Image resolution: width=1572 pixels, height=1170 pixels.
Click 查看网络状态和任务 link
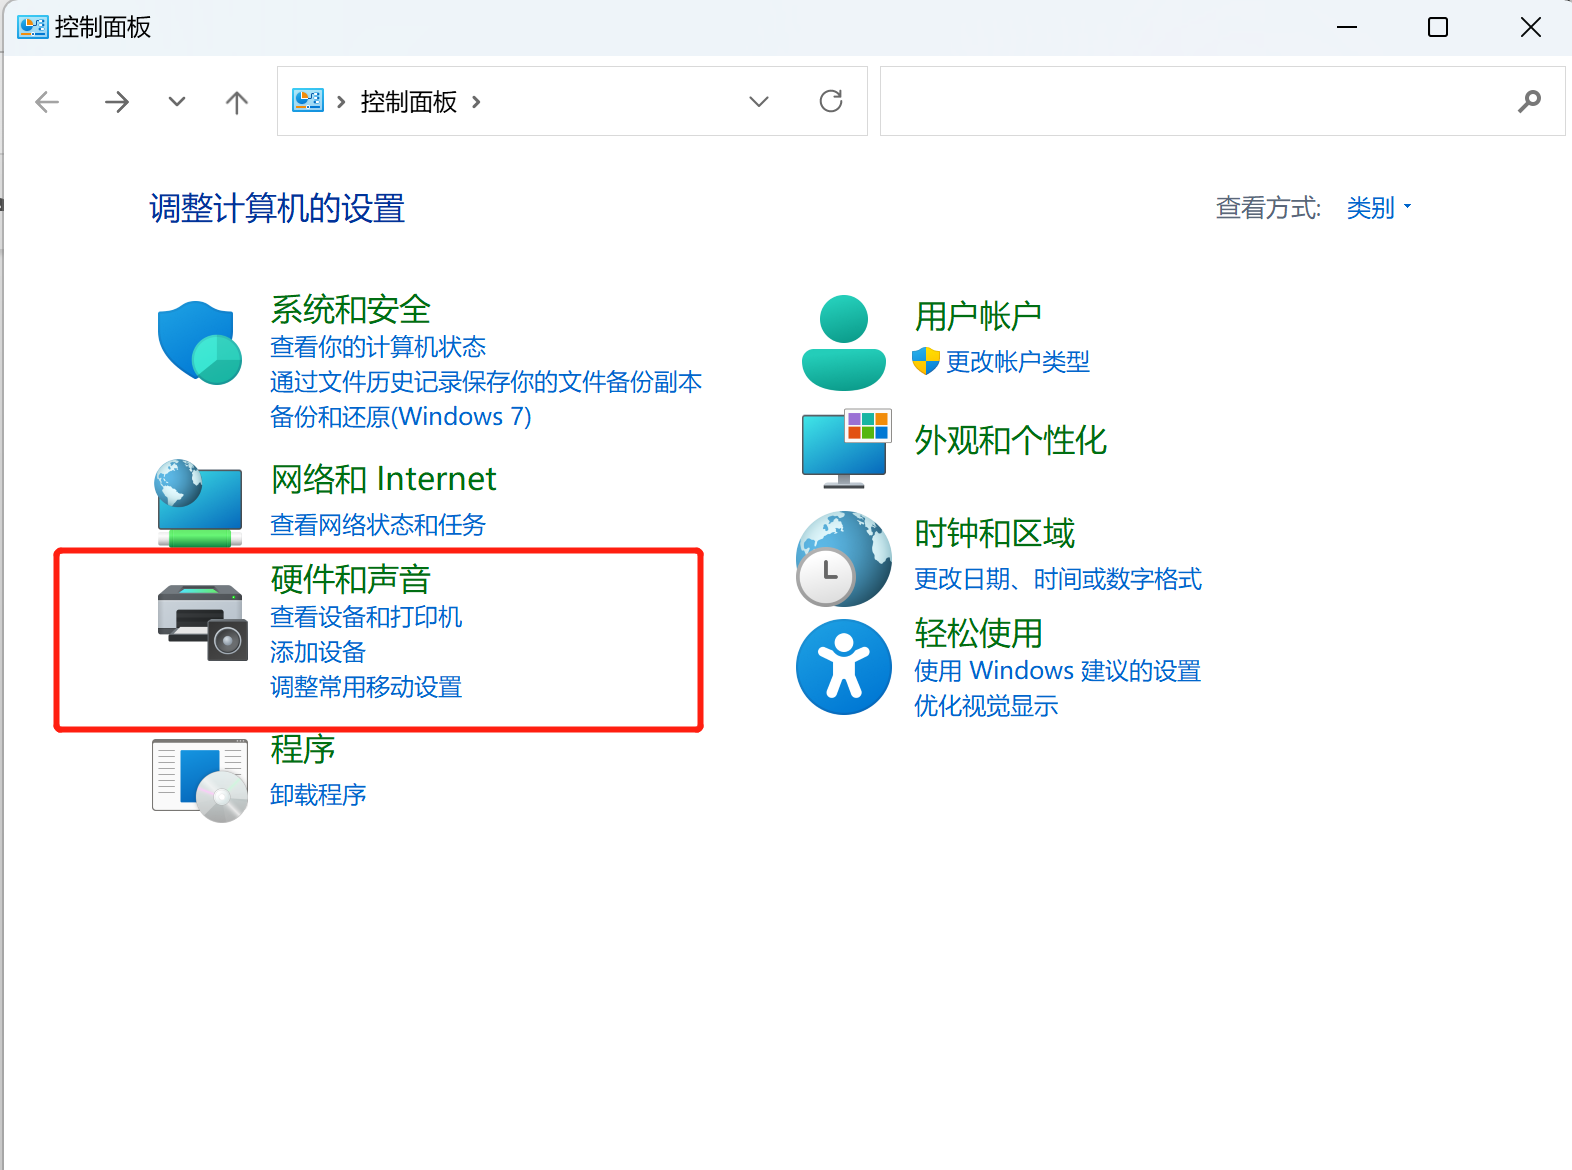point(378,525)
